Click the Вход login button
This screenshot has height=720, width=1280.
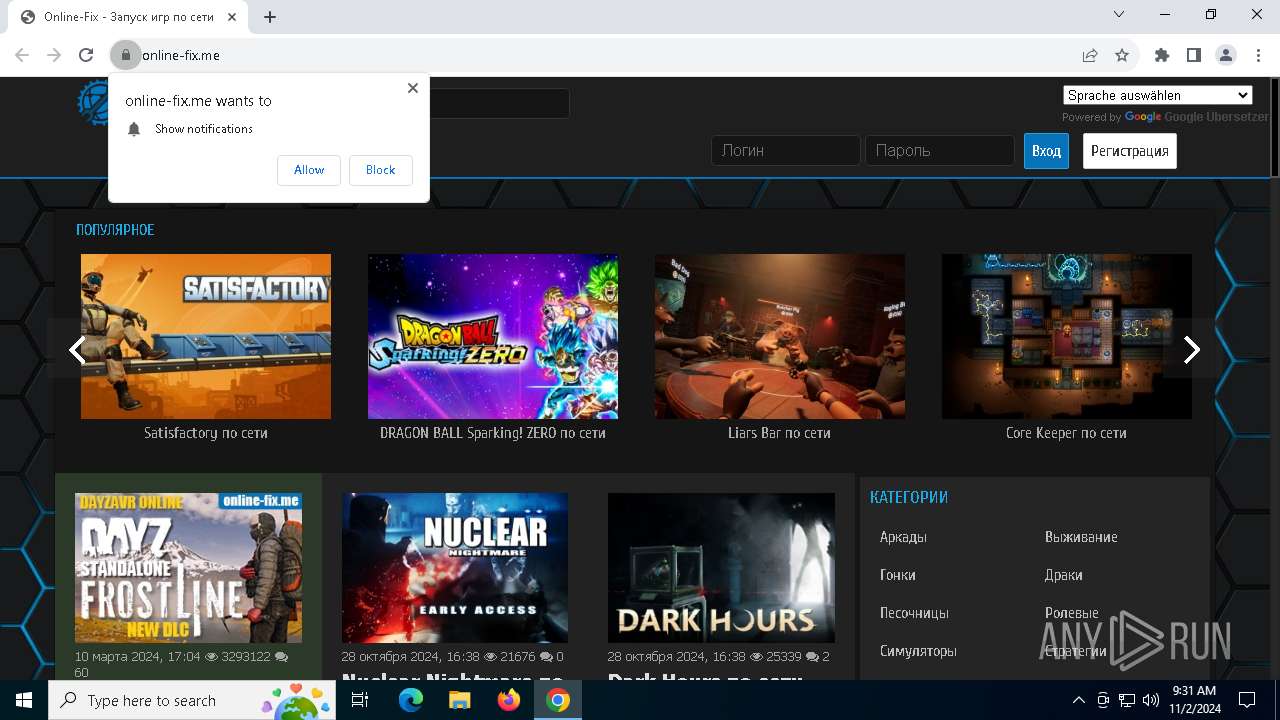point(1046,151)
